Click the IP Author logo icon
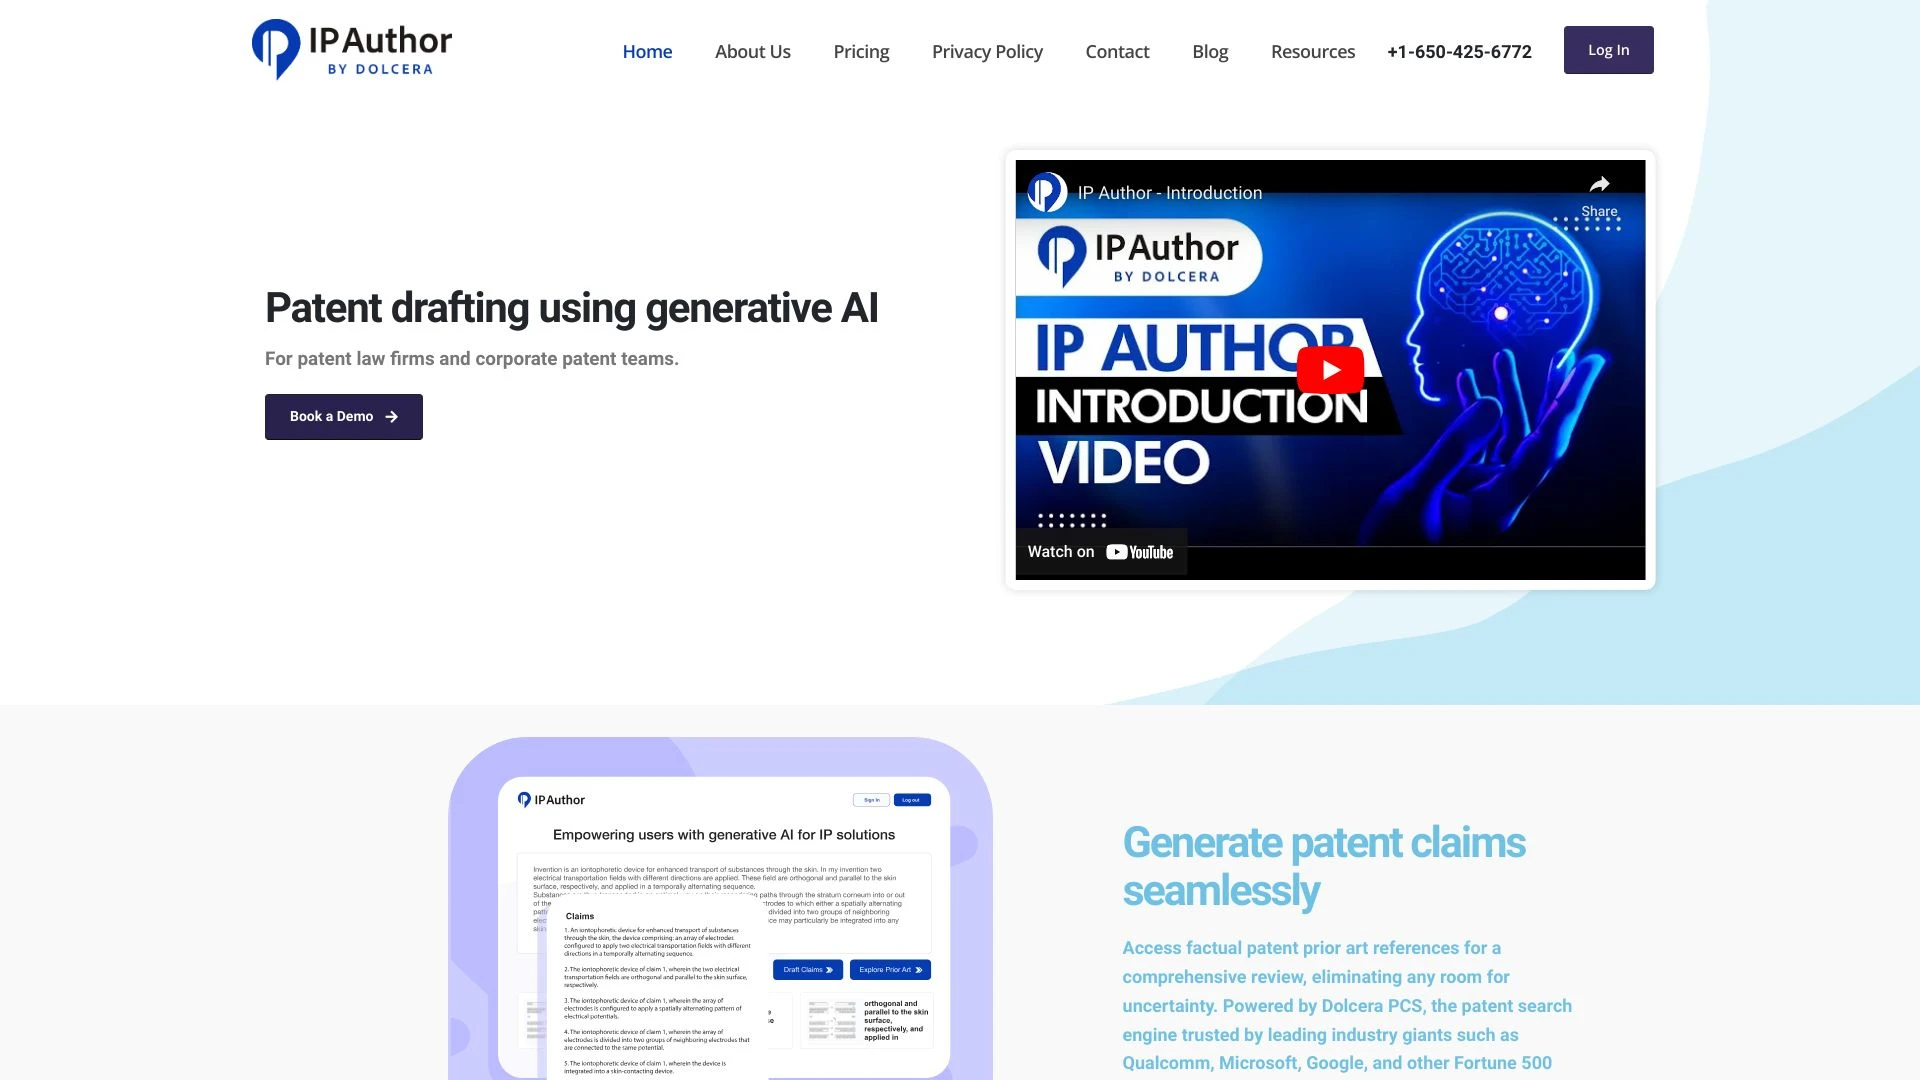This screenshot has height=1080, width=1920. click(x=269, y=49)
